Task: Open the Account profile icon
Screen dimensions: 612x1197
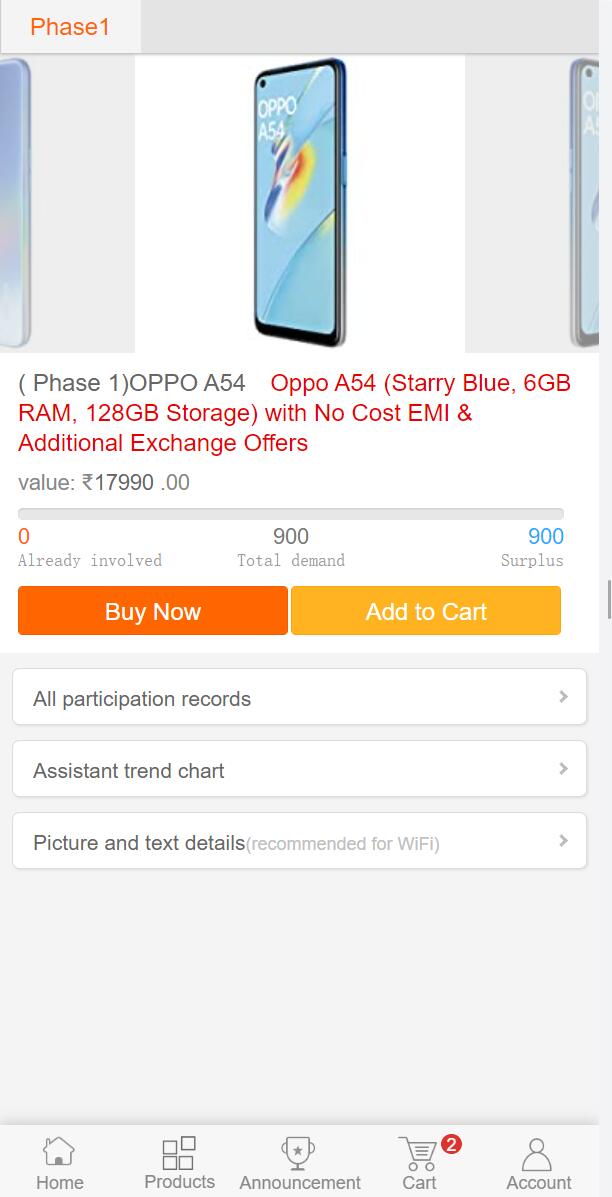Action: [x=538, y=1154]
